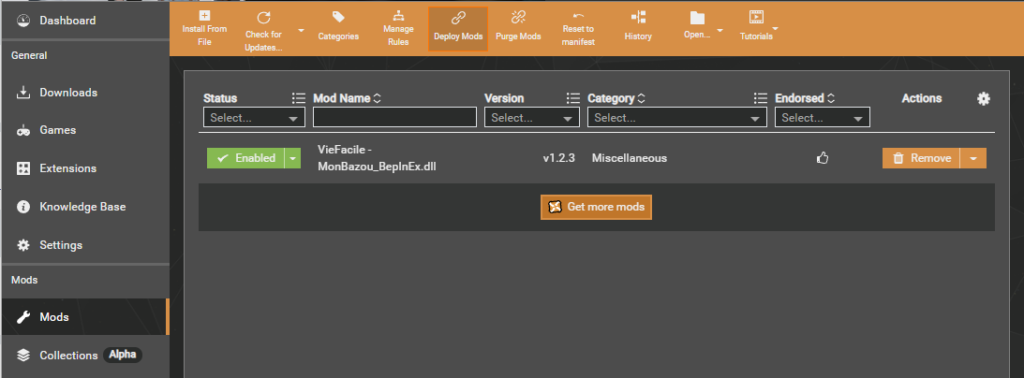Screen dimensions: 1024x378
Task: Remove the VieFacile mod
Action: (x=921, y=158)
